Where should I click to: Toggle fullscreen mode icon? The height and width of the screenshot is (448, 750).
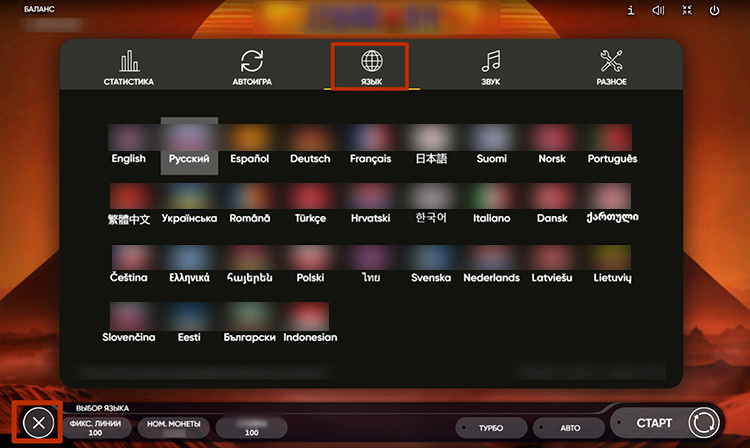(687, 10)
